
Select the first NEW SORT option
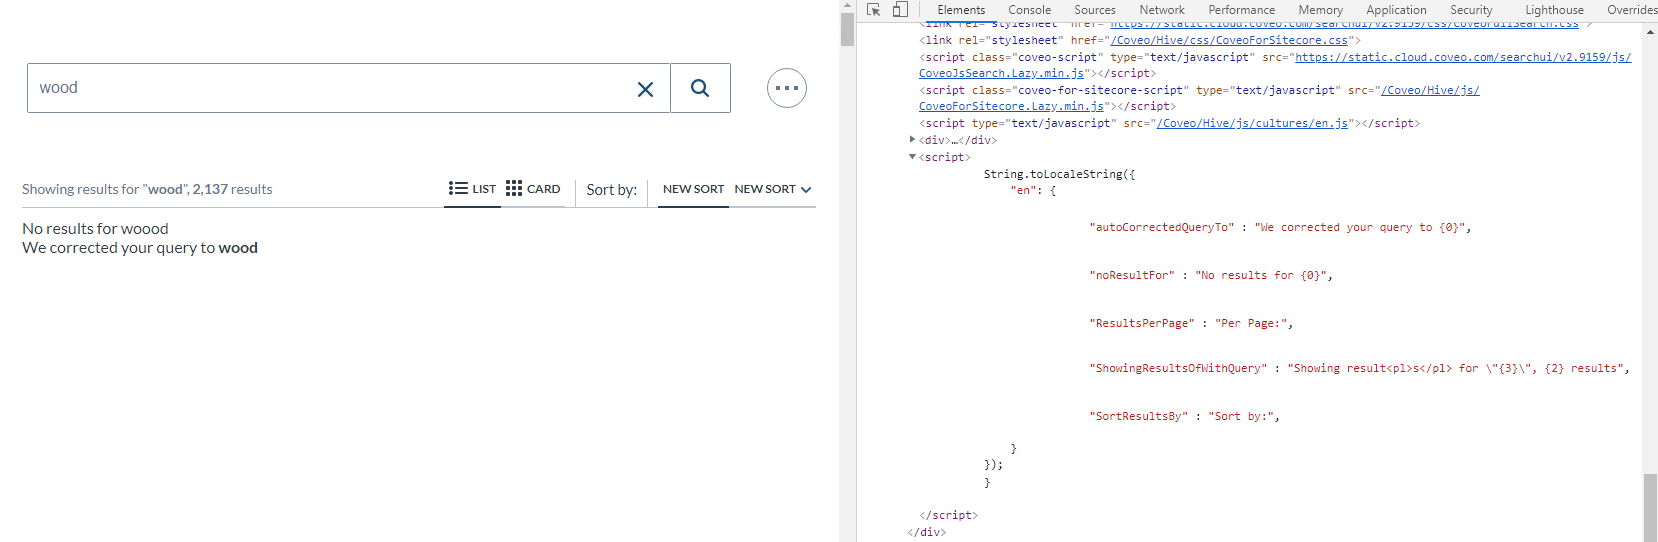pyautogui.click(x=693, y=189)
